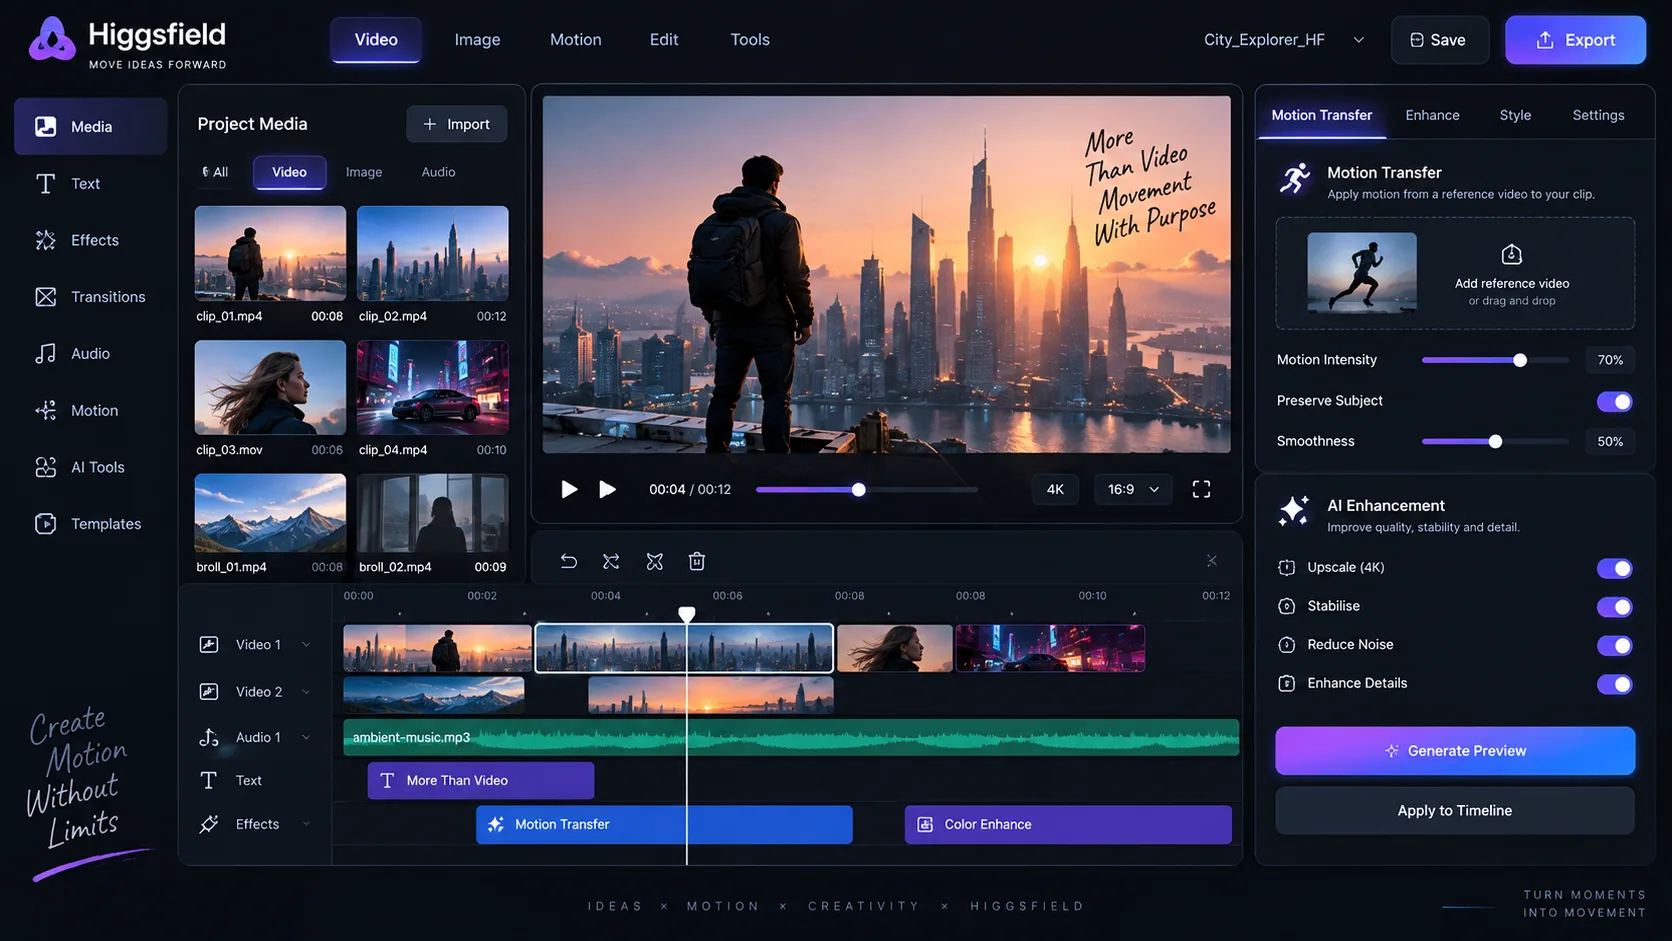Delete selected clip with trash icon

click(x=697, y=561)
